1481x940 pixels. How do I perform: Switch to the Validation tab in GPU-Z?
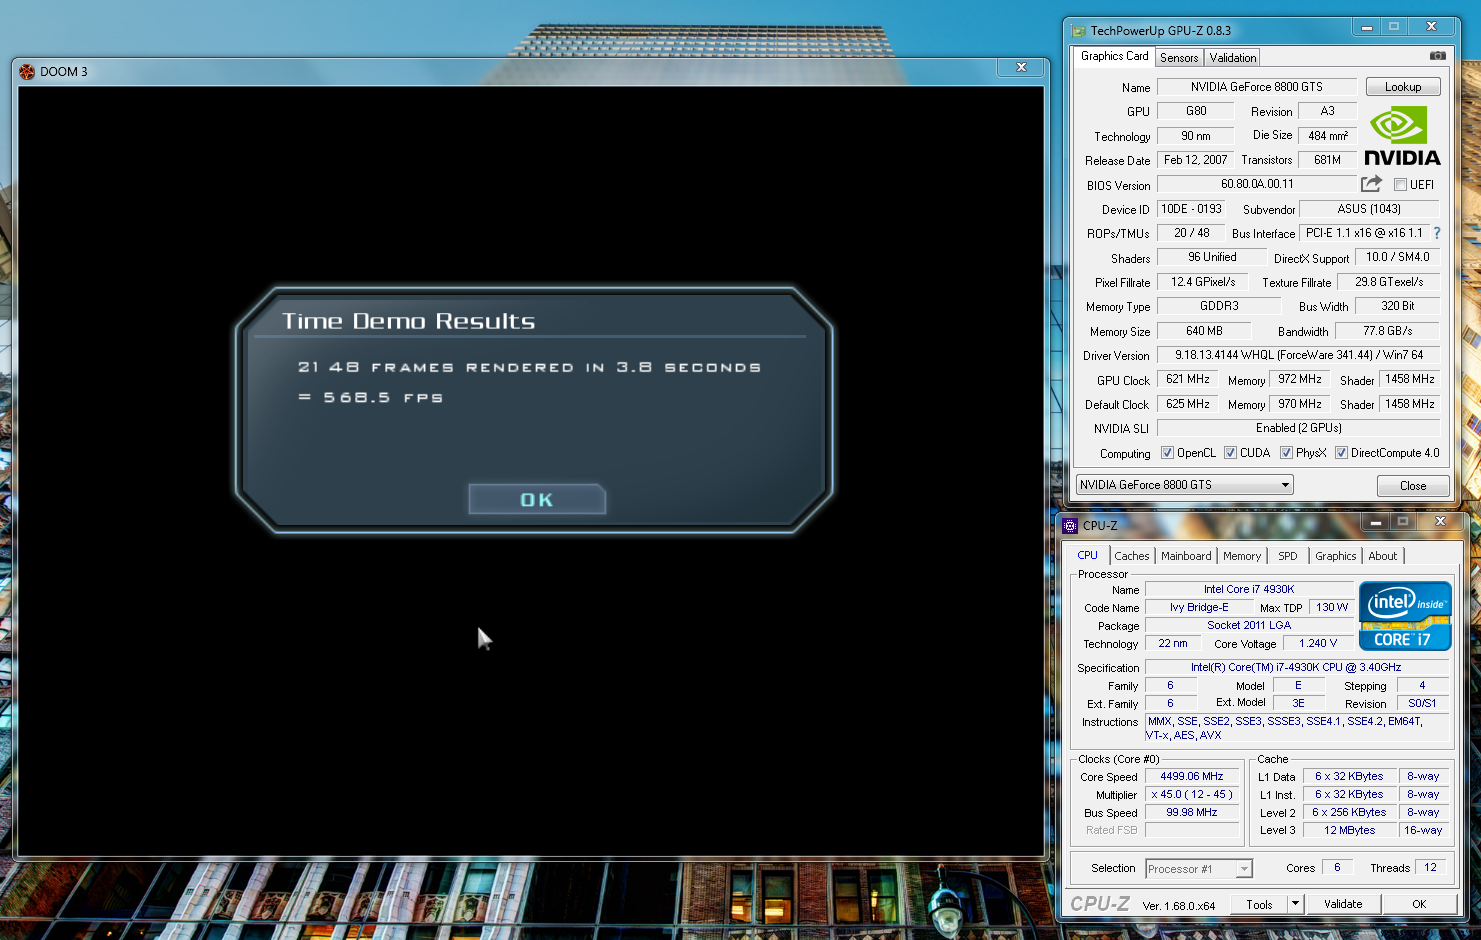coord(1232,58)
